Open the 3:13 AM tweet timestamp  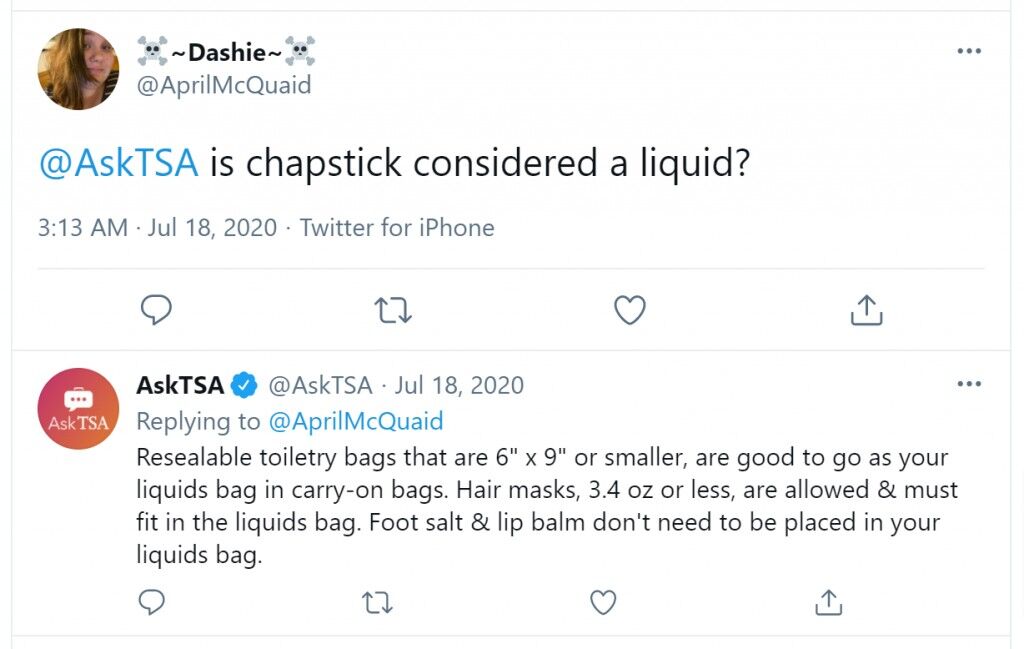[x=82, y=228]
